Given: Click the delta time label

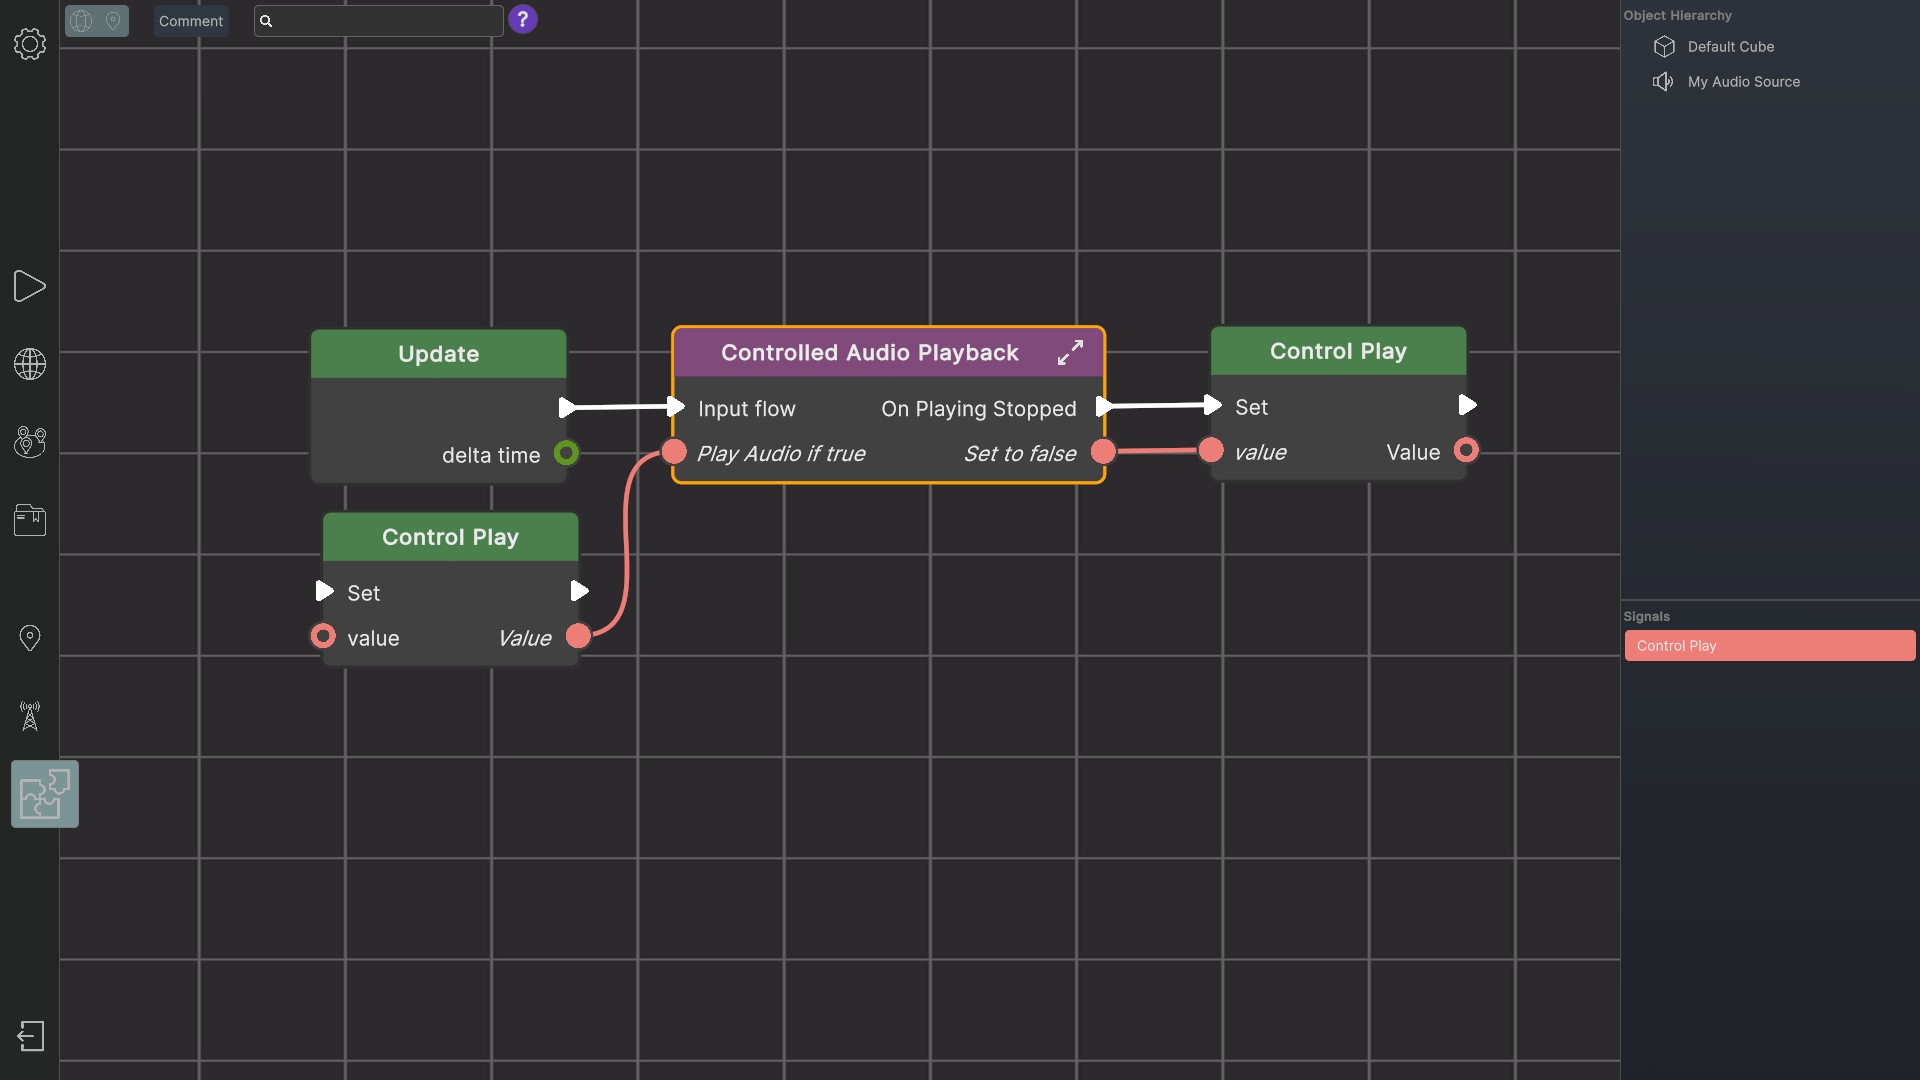Looking at the screenshot, I should [x=491, y=455].
